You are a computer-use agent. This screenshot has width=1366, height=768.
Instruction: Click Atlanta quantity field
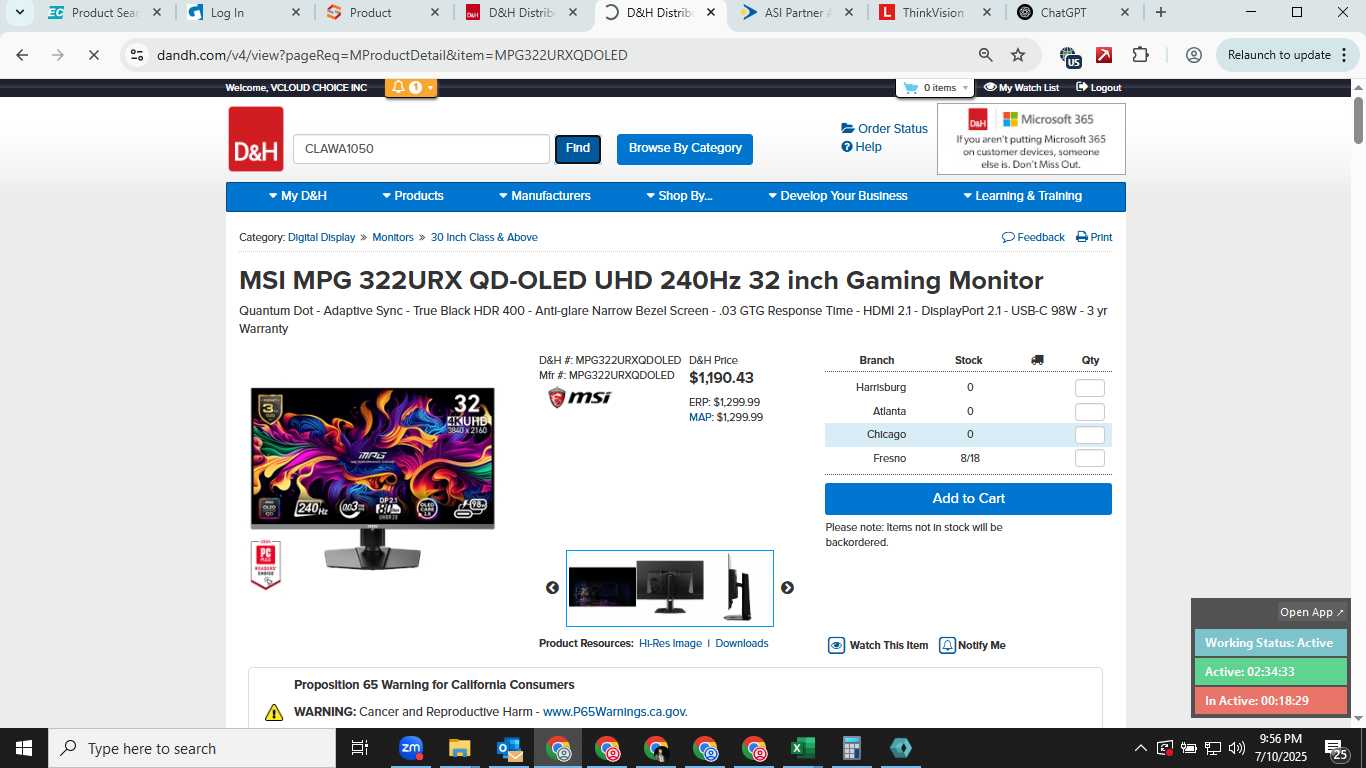1090,412
